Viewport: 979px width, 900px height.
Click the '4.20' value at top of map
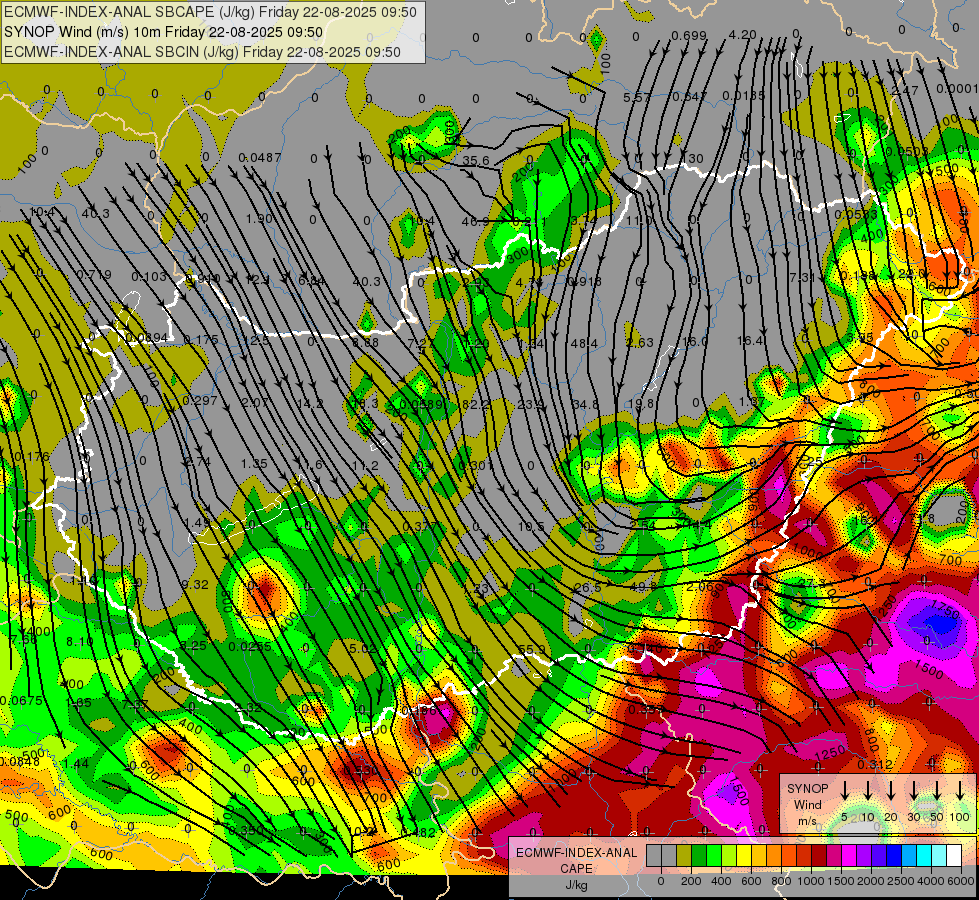tap(742, 35)
